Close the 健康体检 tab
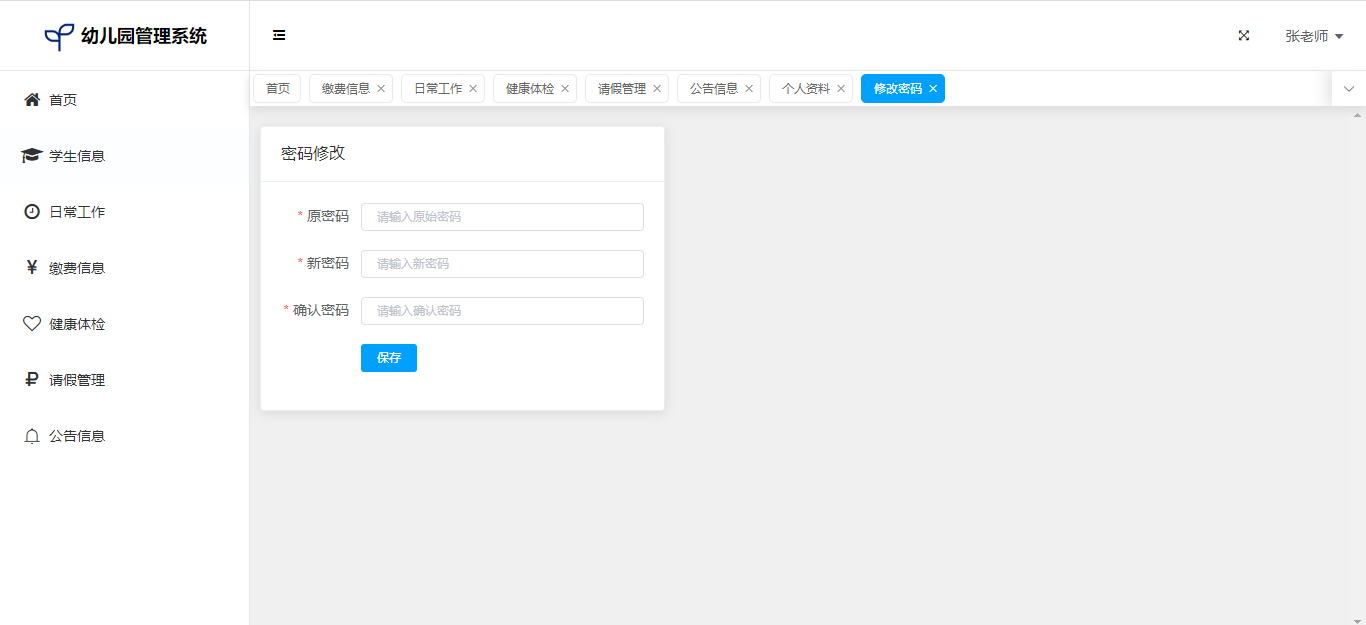The image size is (1366, 625). point(565,89)
